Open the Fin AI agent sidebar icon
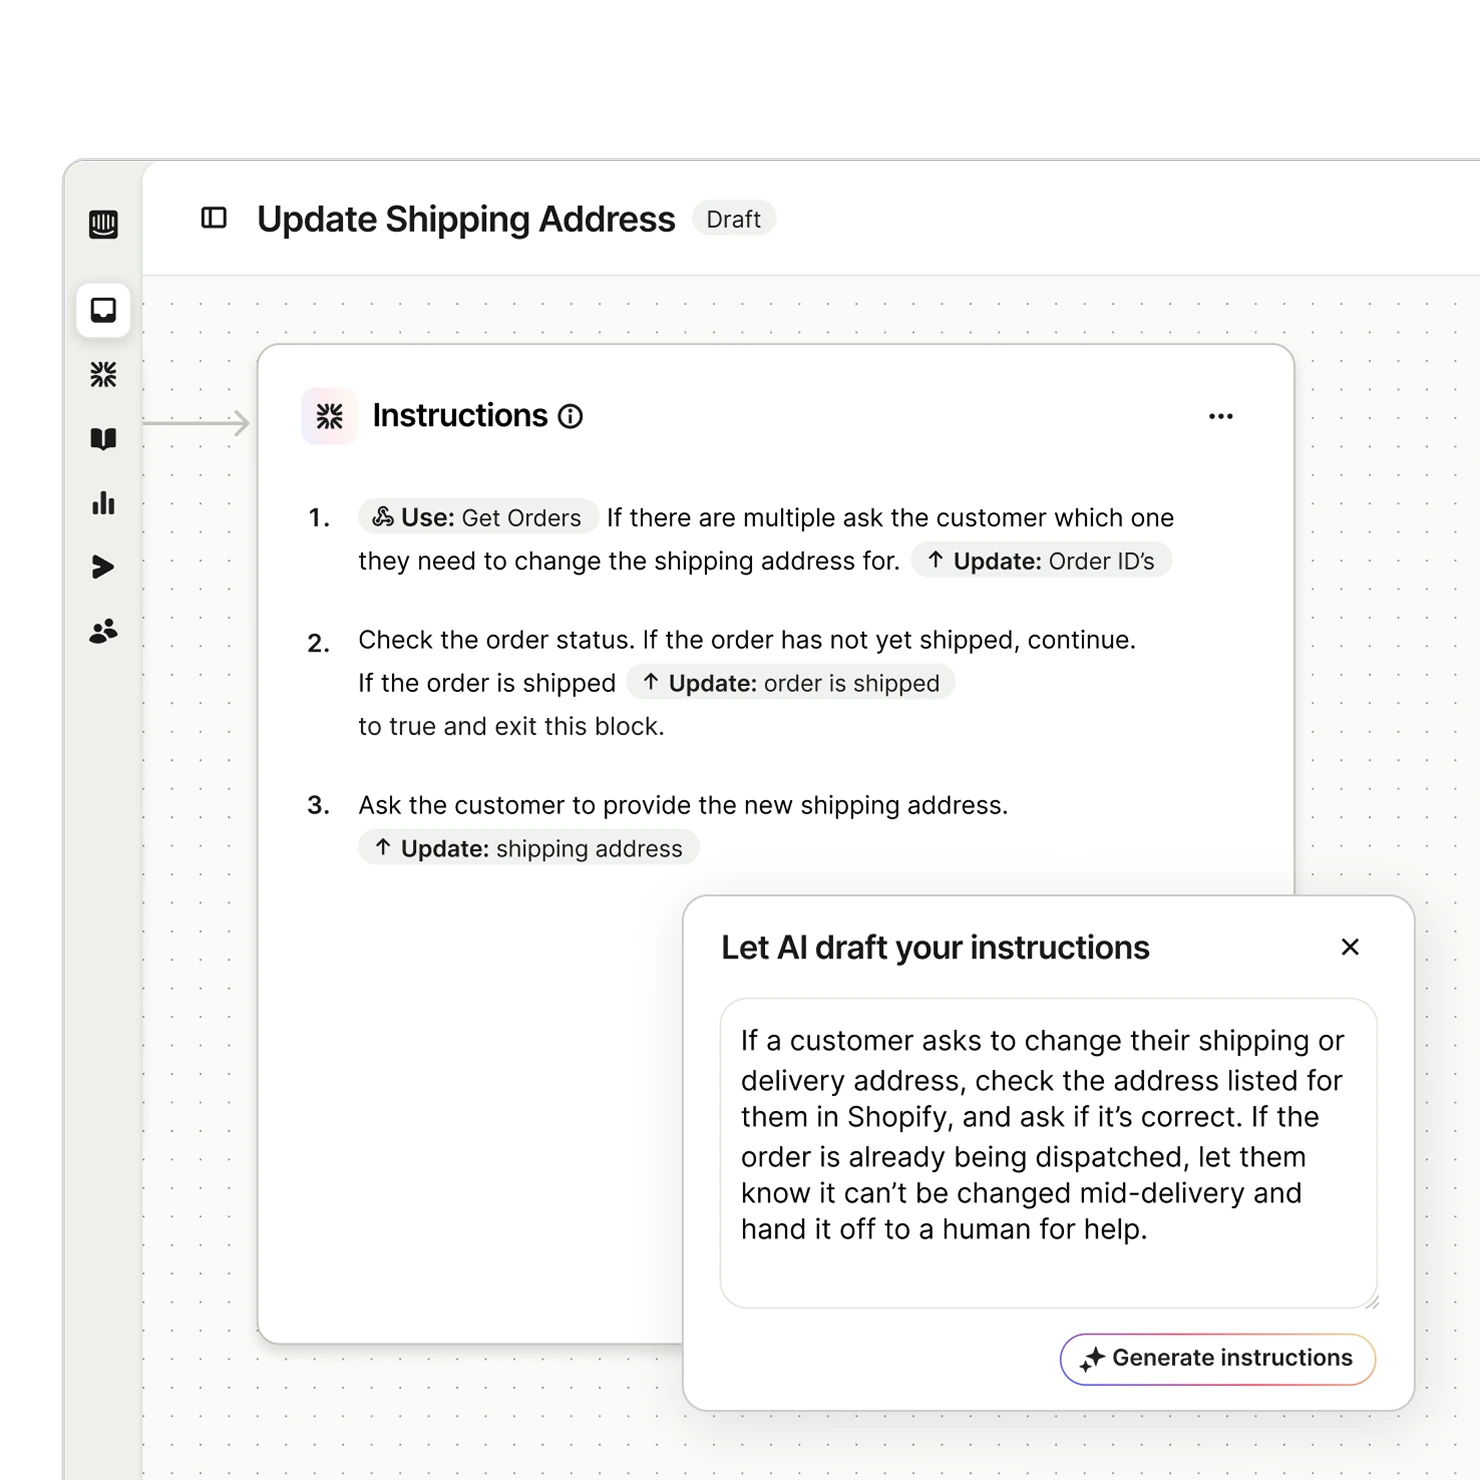The height and width of the screenshot is (1480, 1480). coord(103,375)
